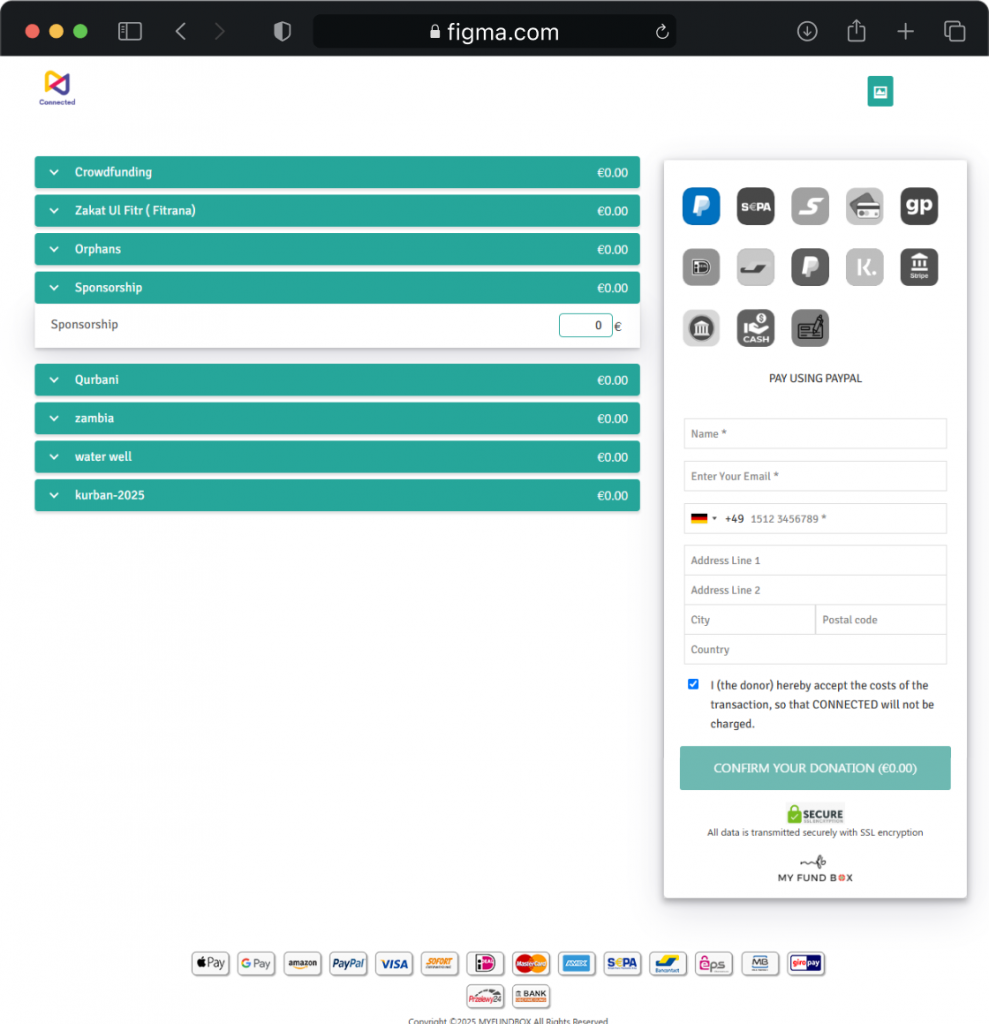Click Confirm Your Donation button
Image resolution: width=989 pixels, height=1024 pixels.
815,768
